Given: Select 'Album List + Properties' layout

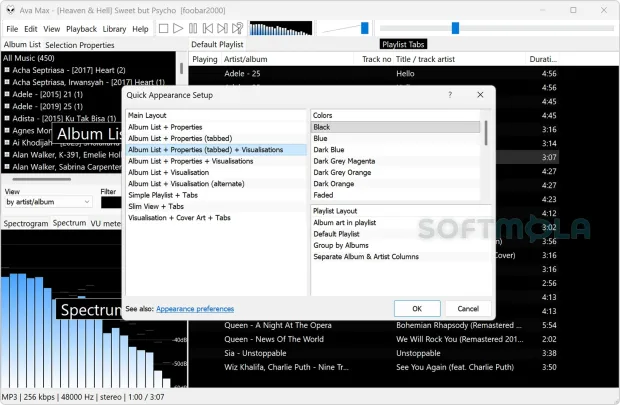Looking at the screenshot, I should (216, 127).
